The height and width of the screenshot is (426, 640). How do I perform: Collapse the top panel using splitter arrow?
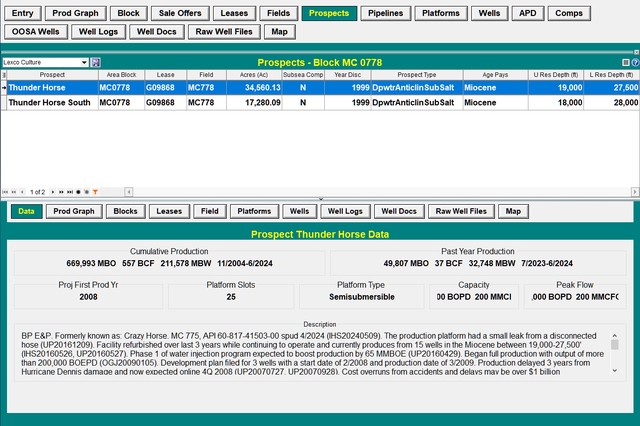[320, 198]
